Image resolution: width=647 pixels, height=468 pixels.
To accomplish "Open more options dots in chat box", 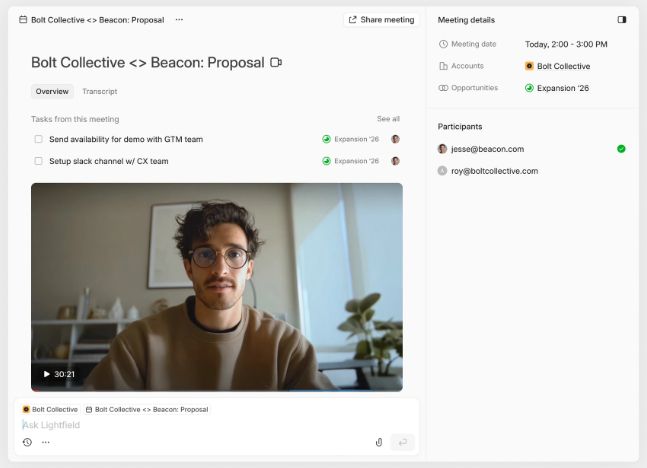I will coord(46,442).
